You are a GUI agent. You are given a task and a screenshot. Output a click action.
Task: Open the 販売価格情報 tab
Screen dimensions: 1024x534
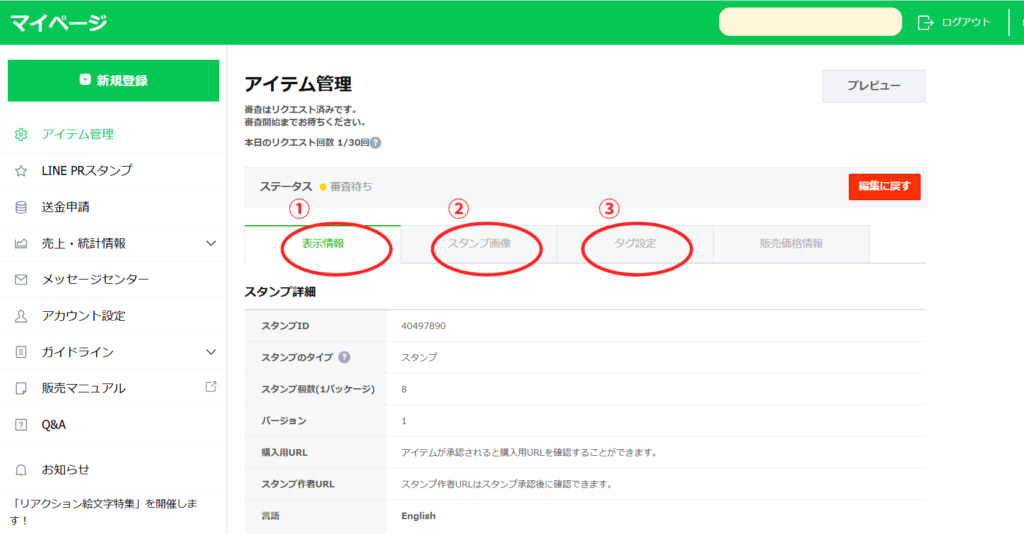(791, 243)
